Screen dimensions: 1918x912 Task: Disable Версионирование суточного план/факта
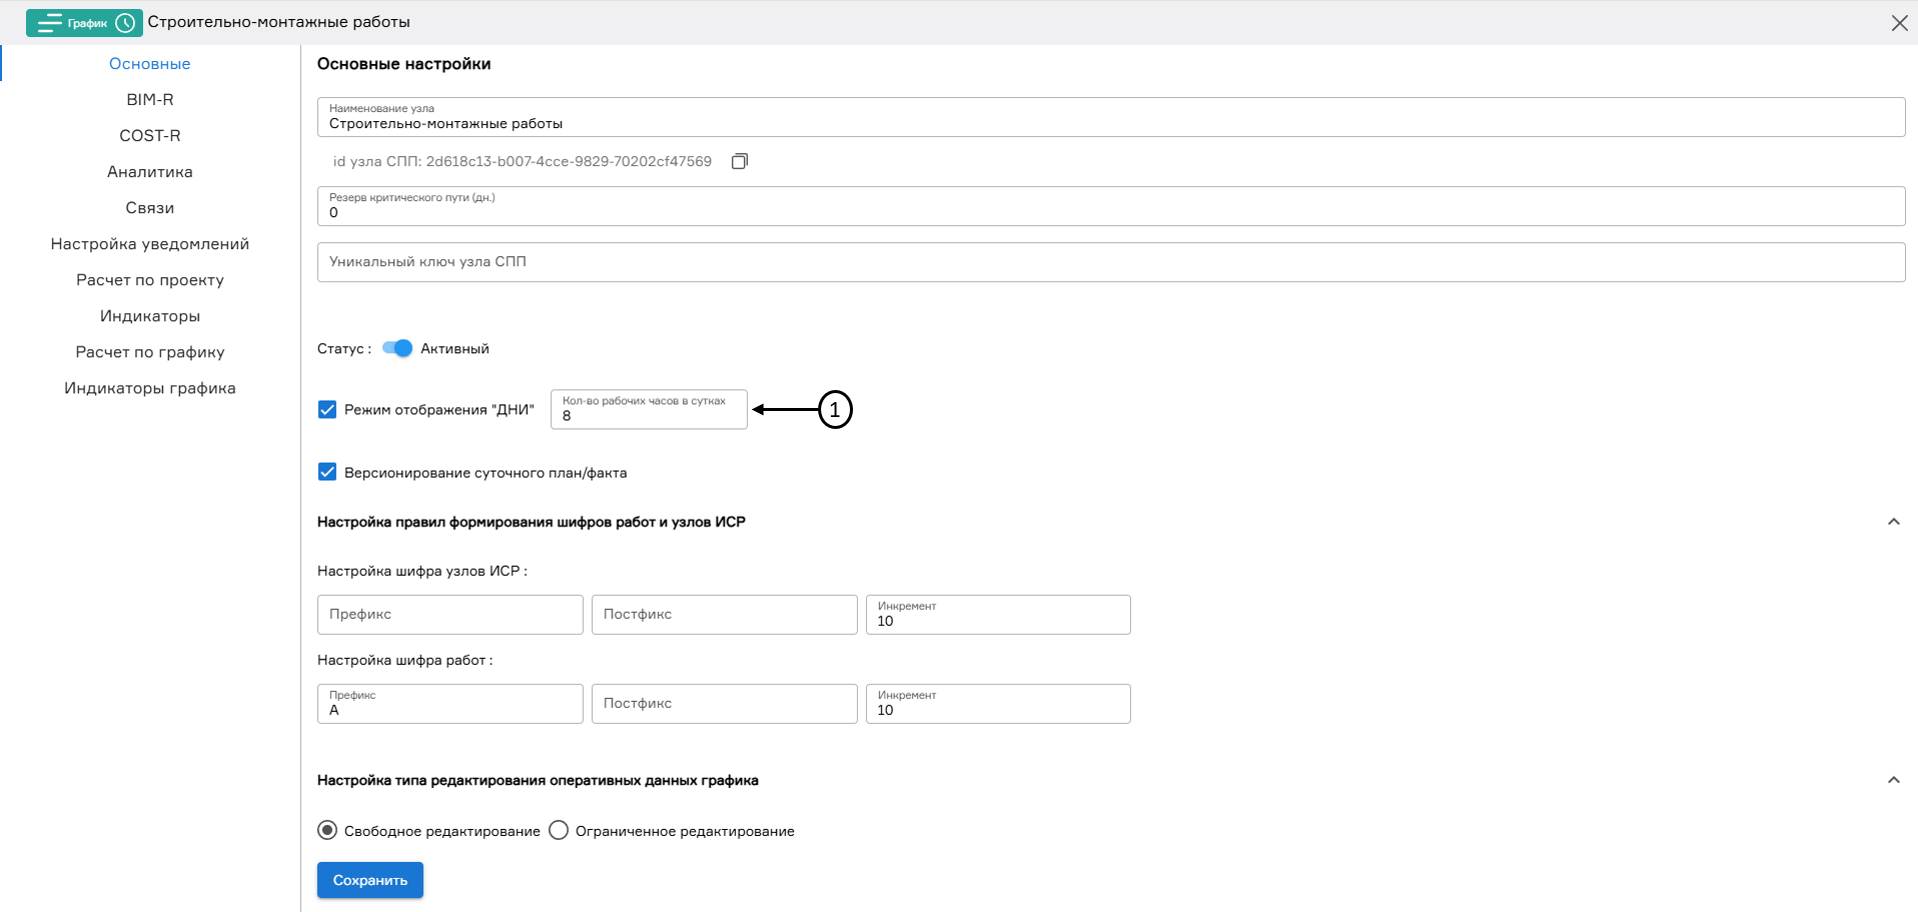pos(327,471)
